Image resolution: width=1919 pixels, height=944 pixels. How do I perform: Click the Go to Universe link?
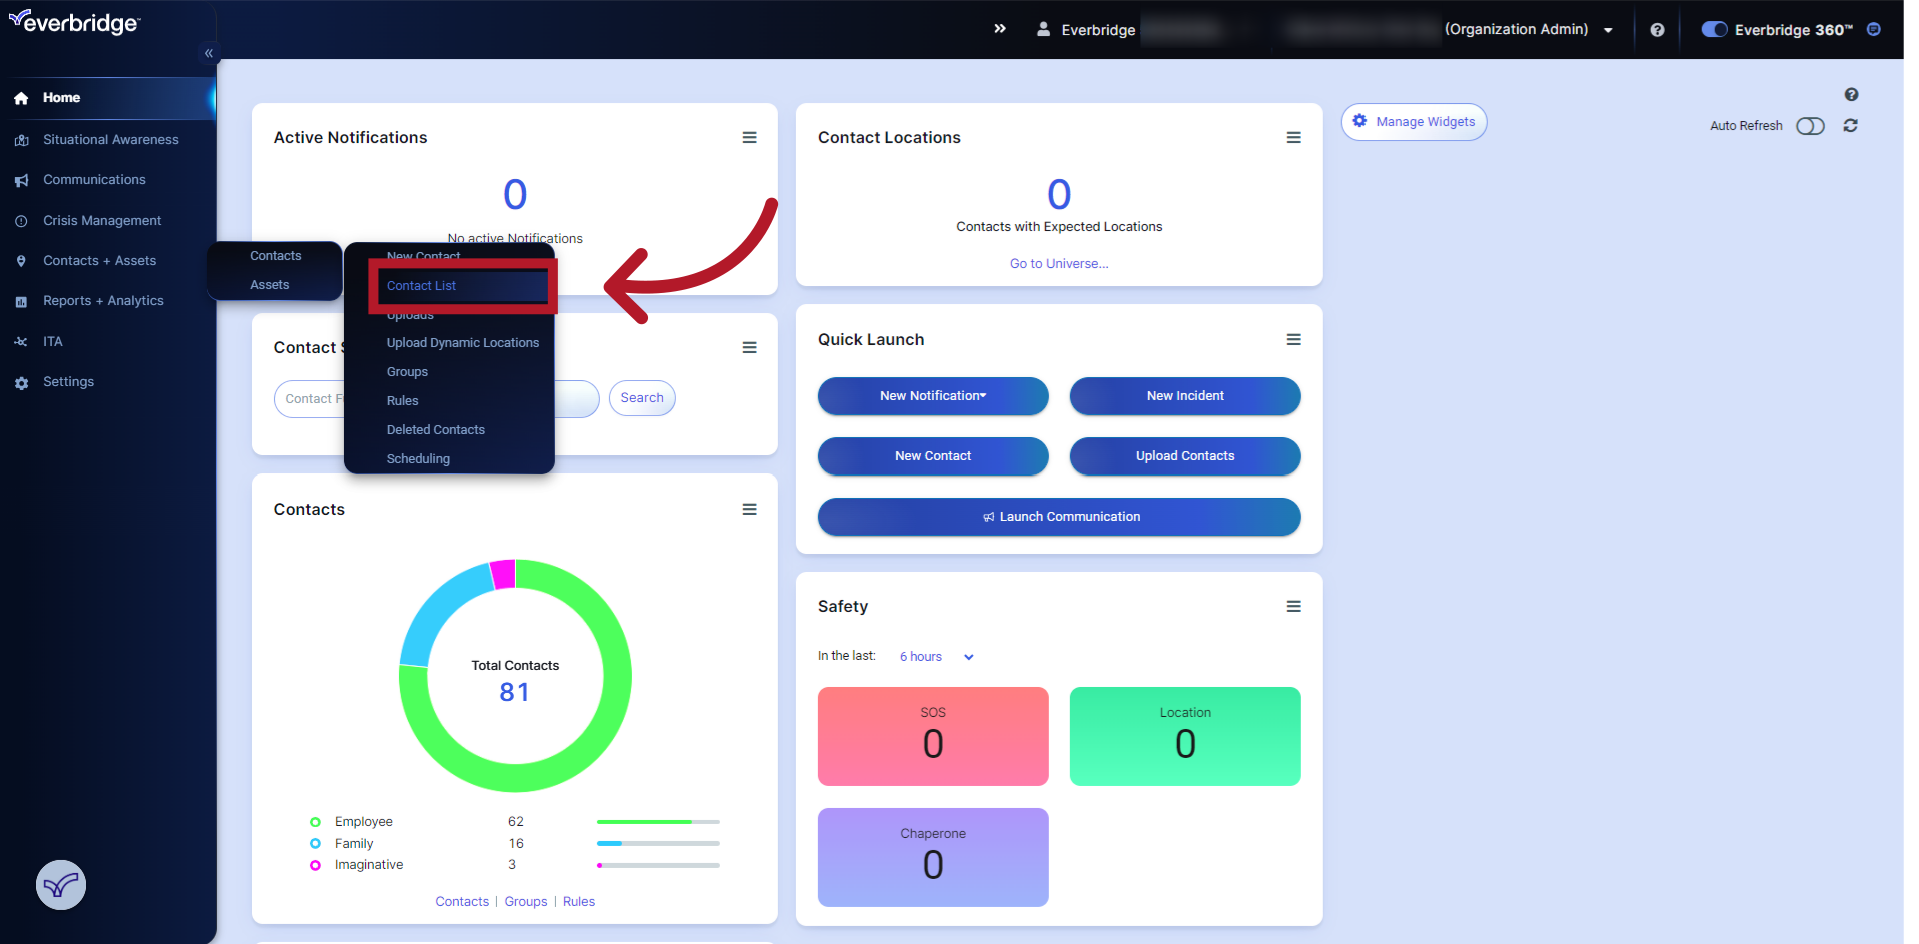click(x=1058, y=263)
